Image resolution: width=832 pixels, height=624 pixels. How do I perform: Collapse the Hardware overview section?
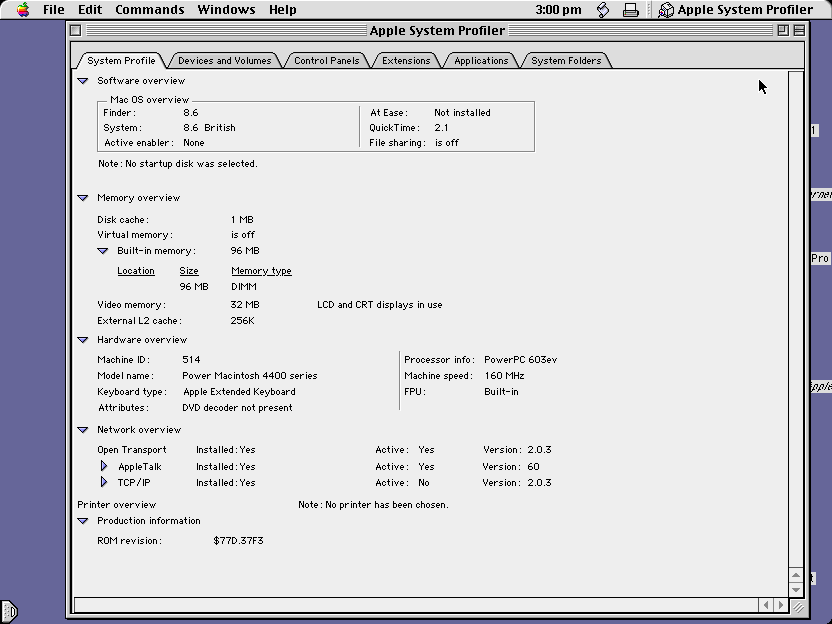(x=82, y=340)
